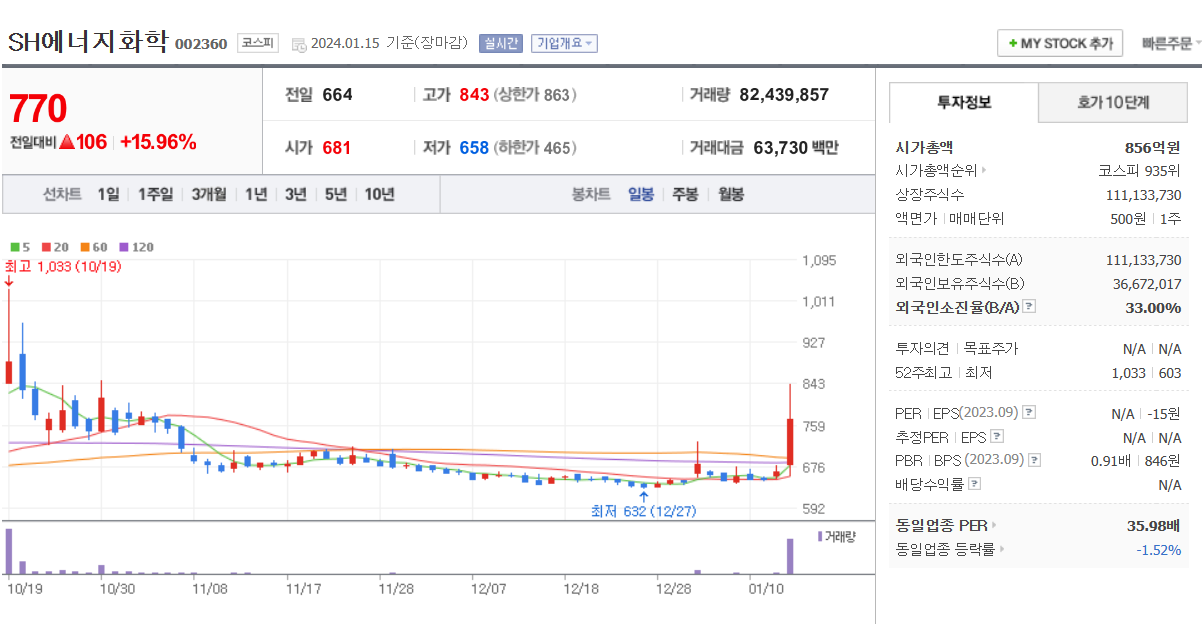Image resolution: width=1203 pixels, height=624 pixels.
Task: Click the 저가 value 658
Action: coord(474,148)
